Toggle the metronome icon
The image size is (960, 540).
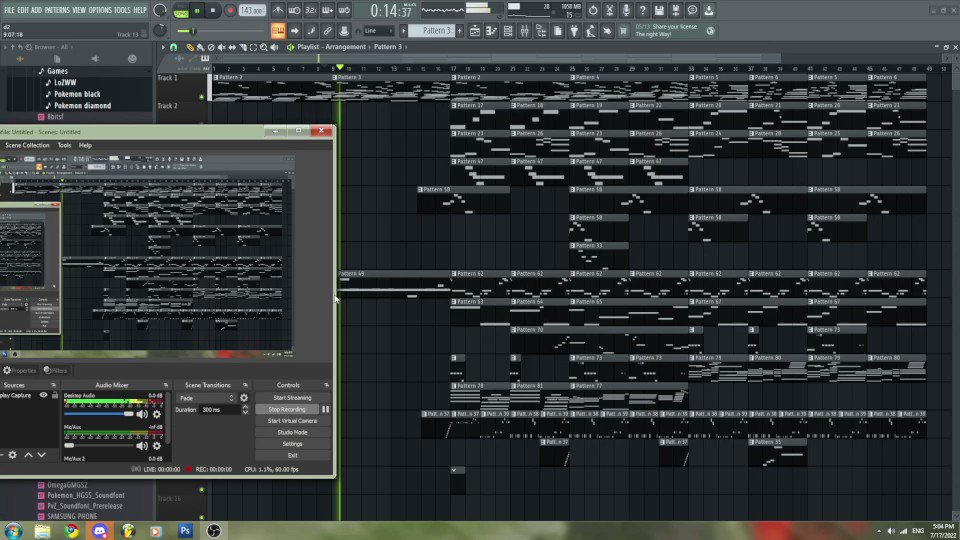277,10
